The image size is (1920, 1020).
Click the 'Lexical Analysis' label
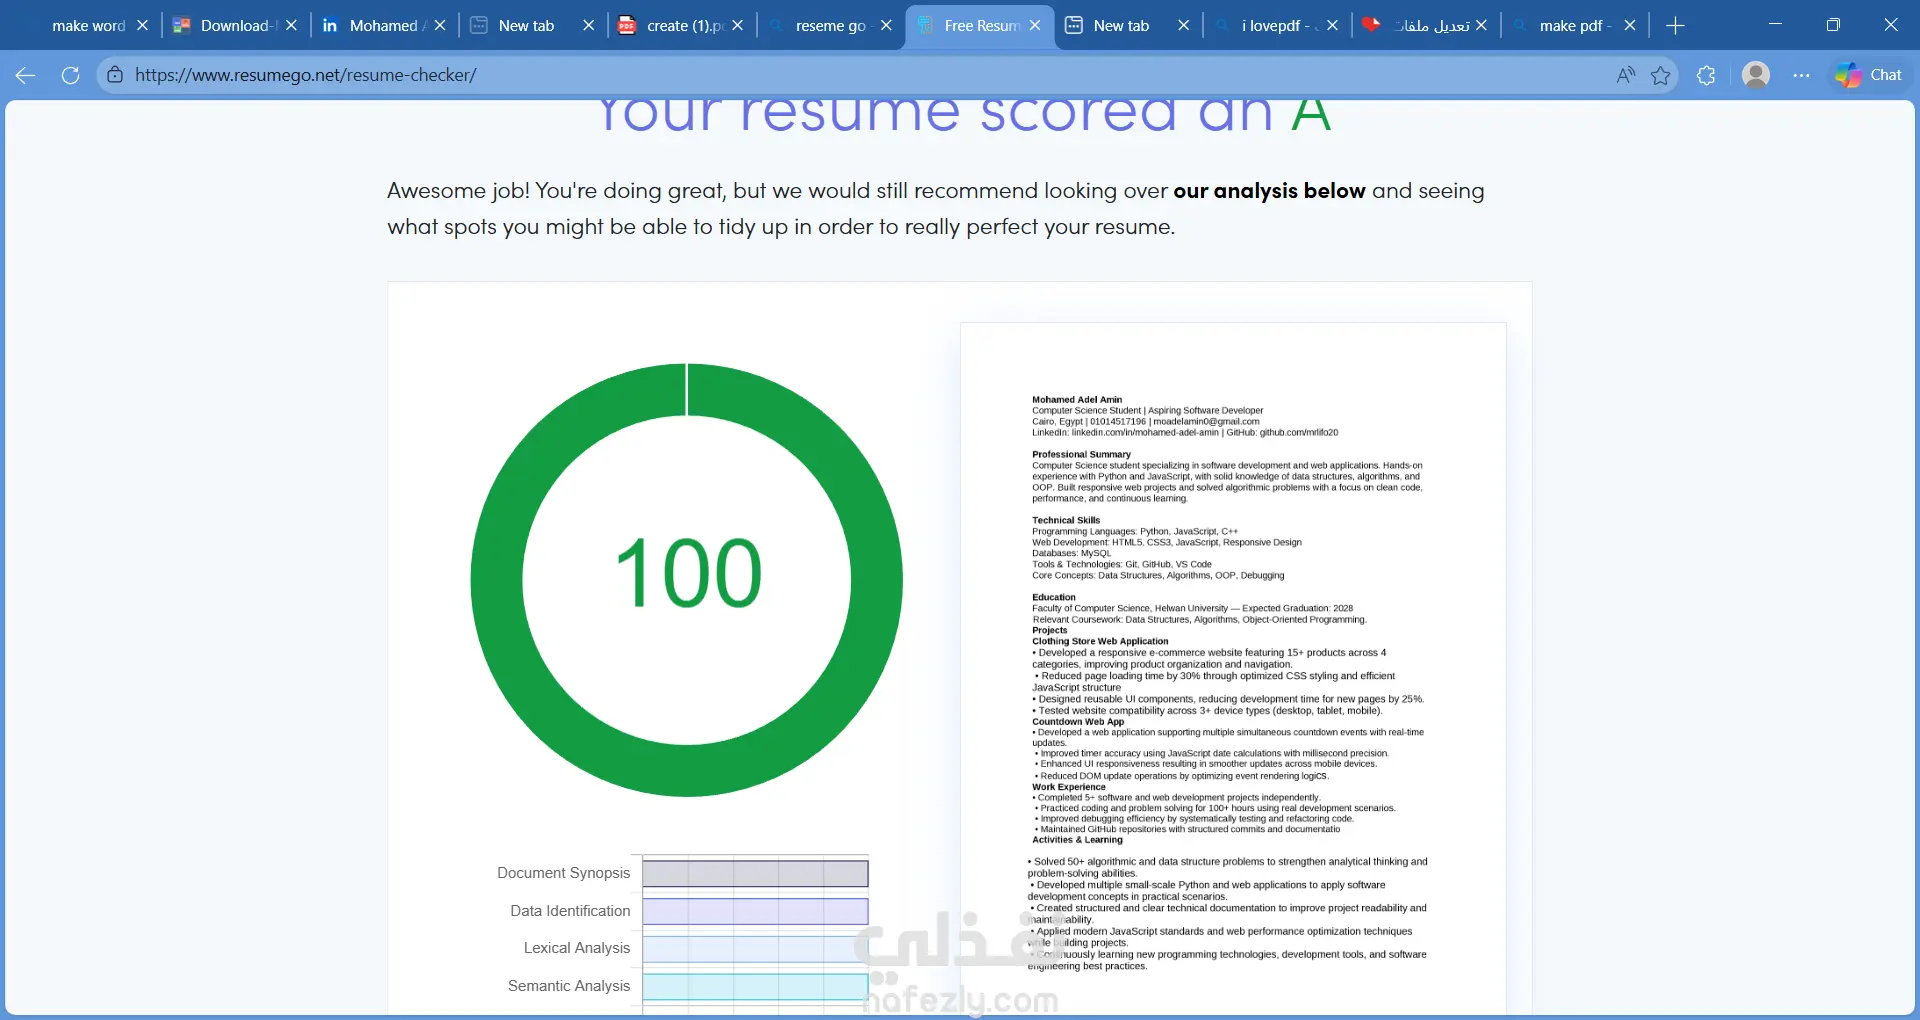[x=577, y=948]
